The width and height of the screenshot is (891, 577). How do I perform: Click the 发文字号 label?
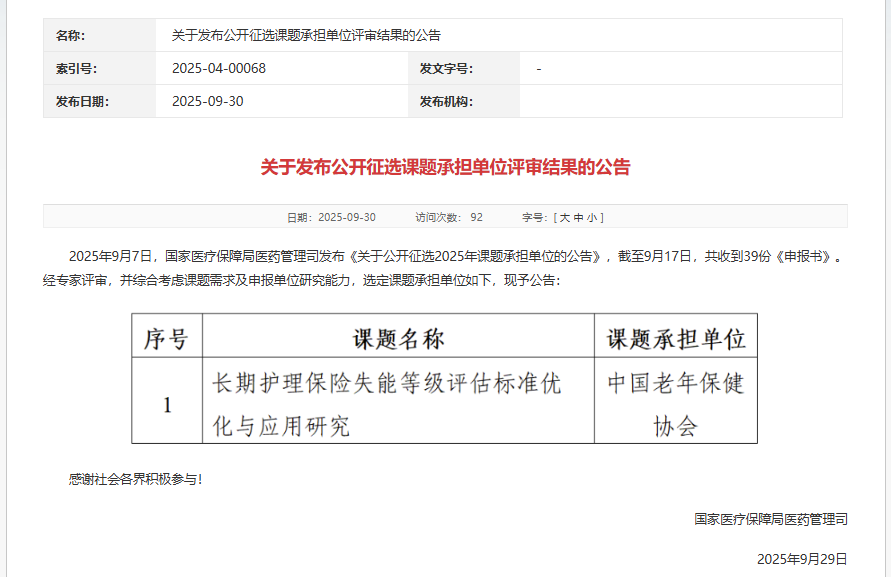[x=446, y=68]
